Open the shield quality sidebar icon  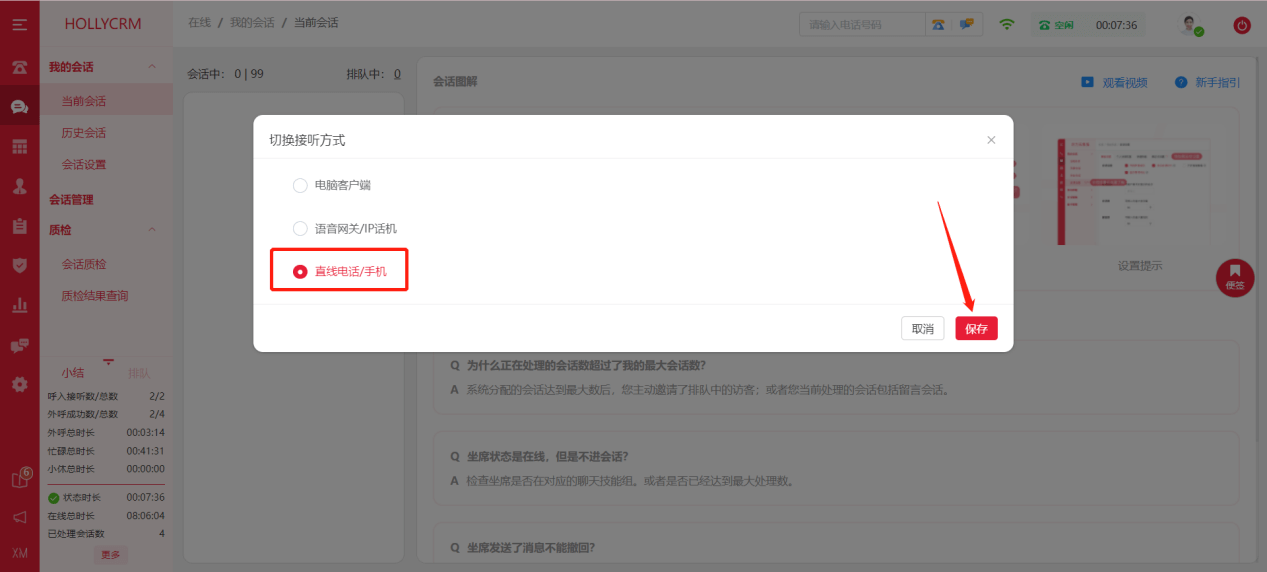pyautogui.click(x=19, y=265)
